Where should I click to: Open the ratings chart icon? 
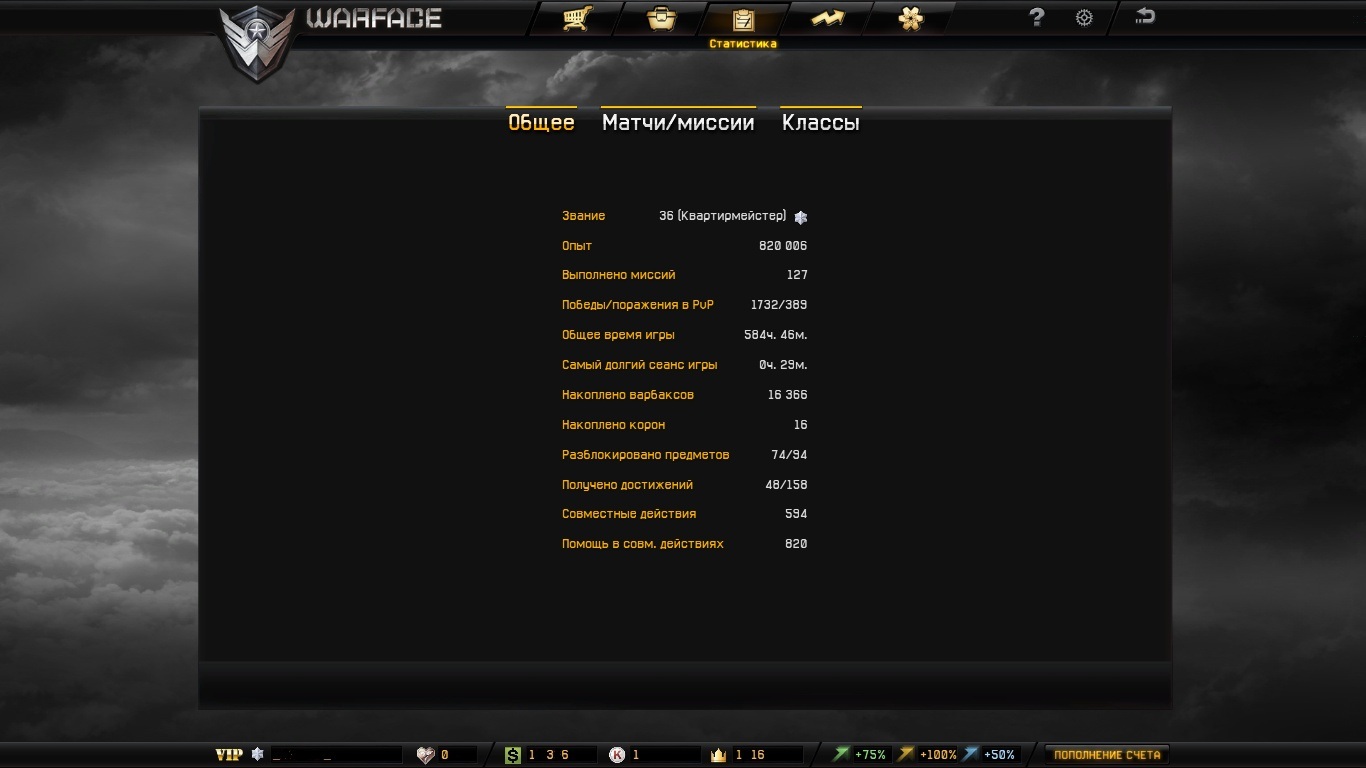pos(826,18)
